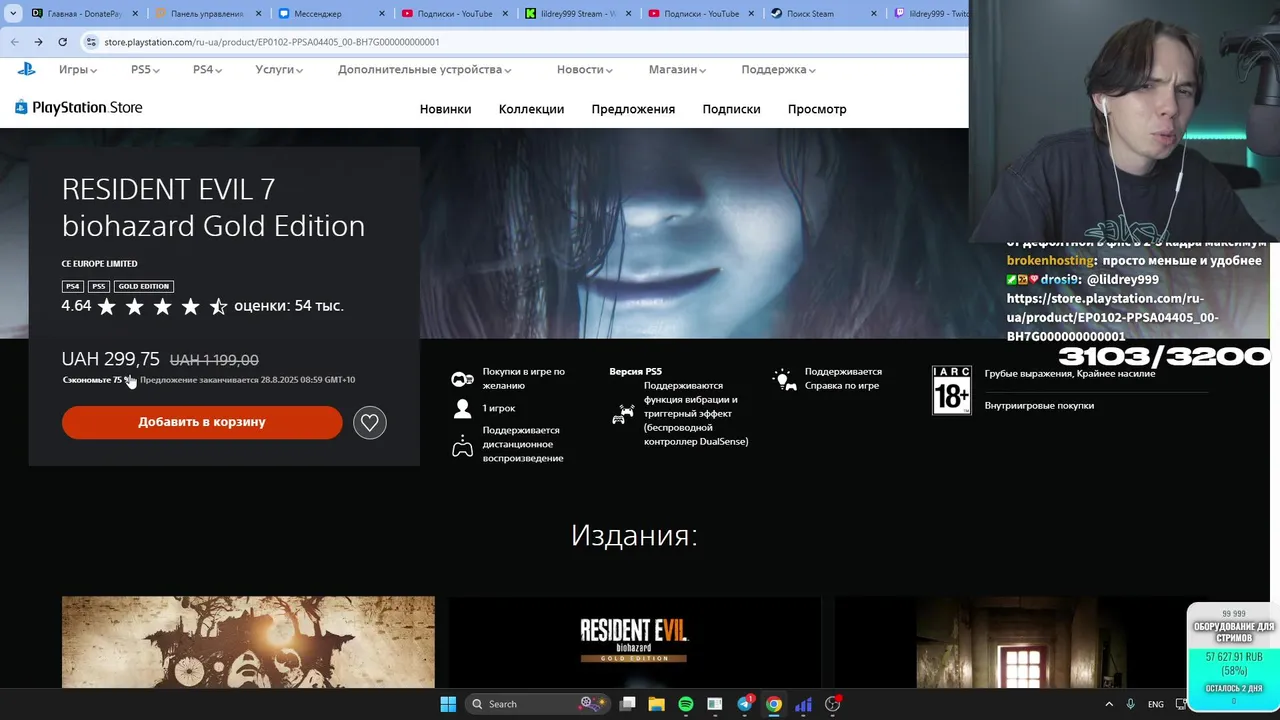Add game to wishlist with heart icon

pos(369,422)
